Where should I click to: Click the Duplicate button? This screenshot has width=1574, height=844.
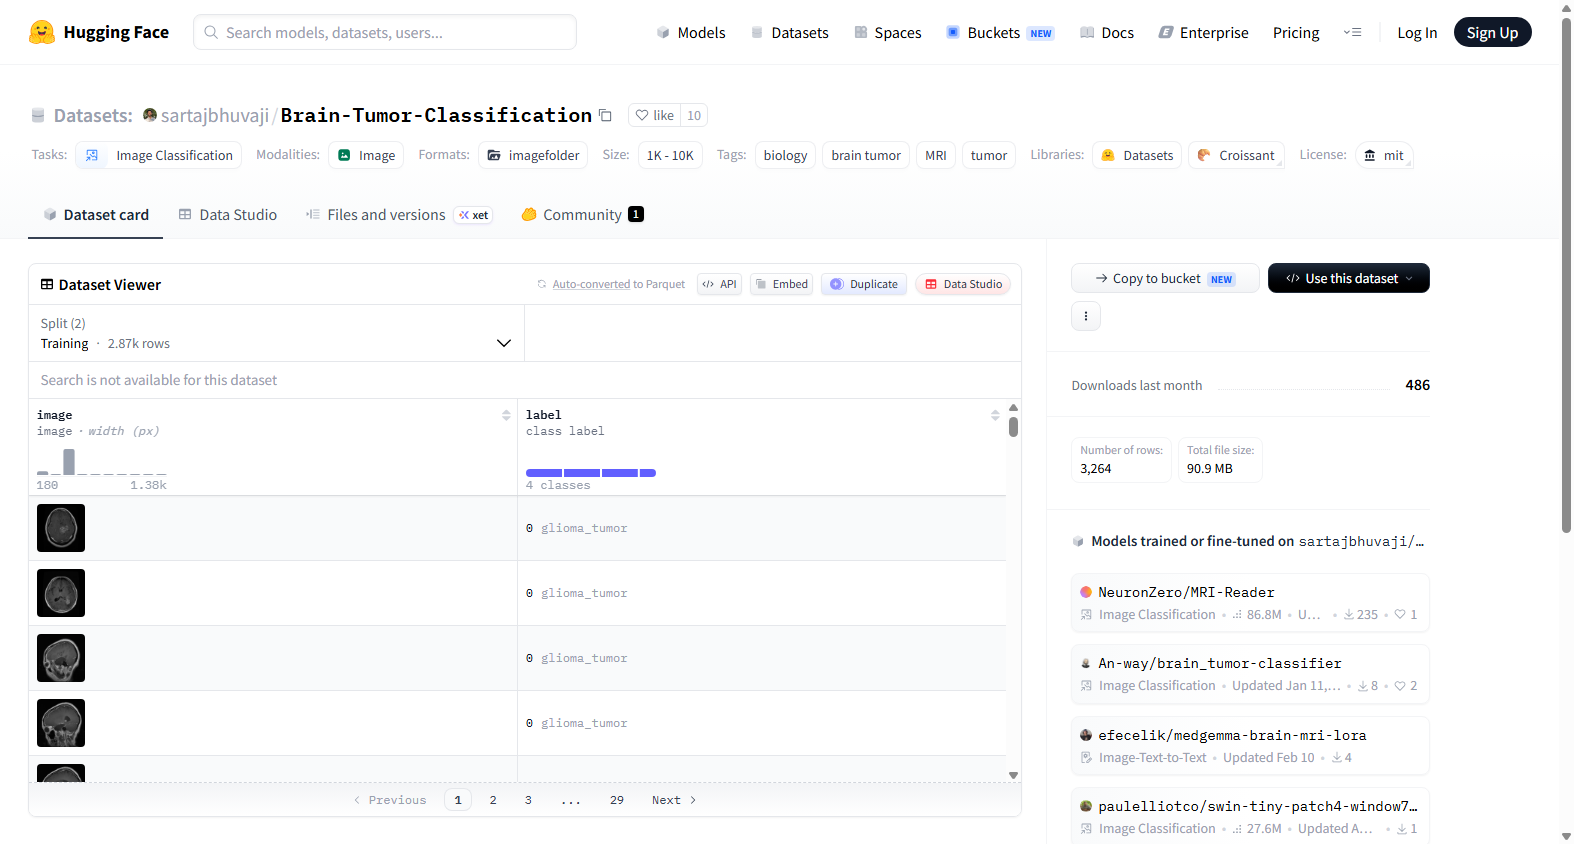864,284
